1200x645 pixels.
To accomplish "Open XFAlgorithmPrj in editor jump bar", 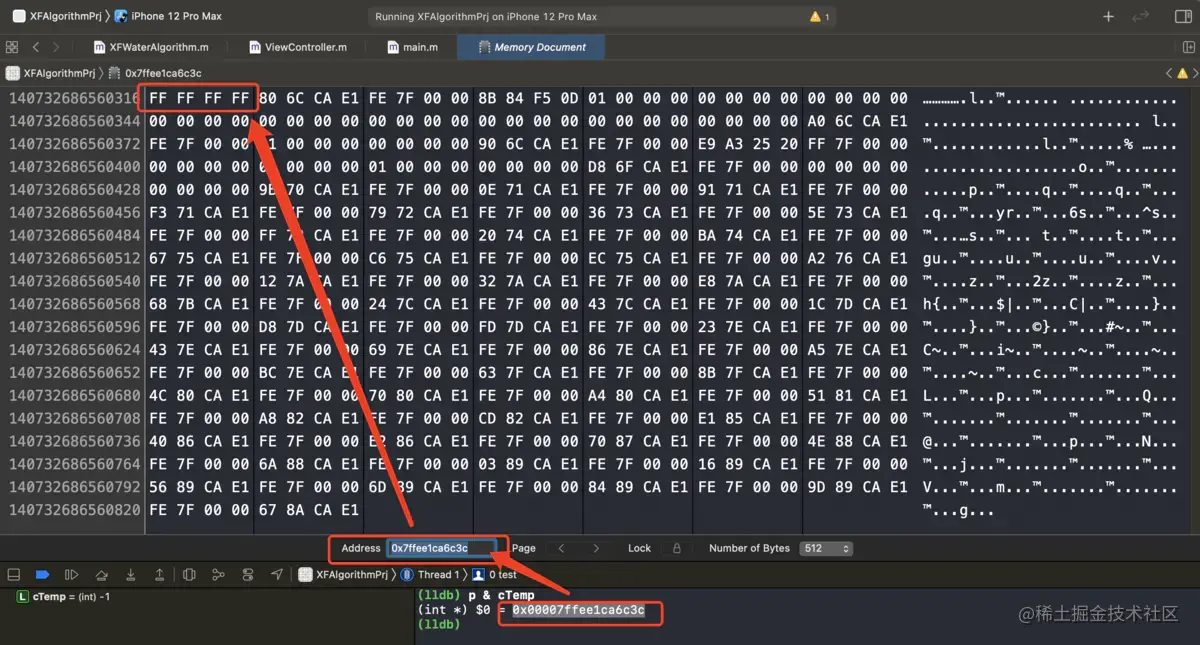I will point(51,73).
